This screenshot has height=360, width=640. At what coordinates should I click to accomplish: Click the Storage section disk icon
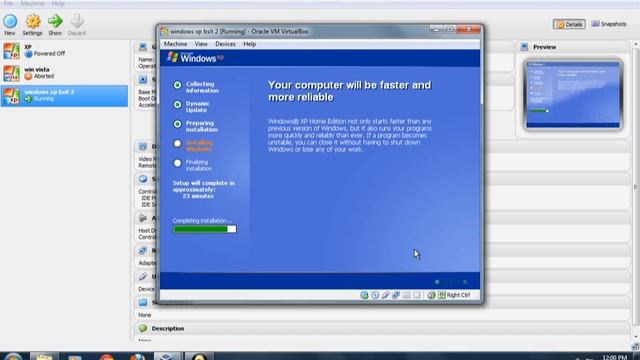[x=143, y=179]
